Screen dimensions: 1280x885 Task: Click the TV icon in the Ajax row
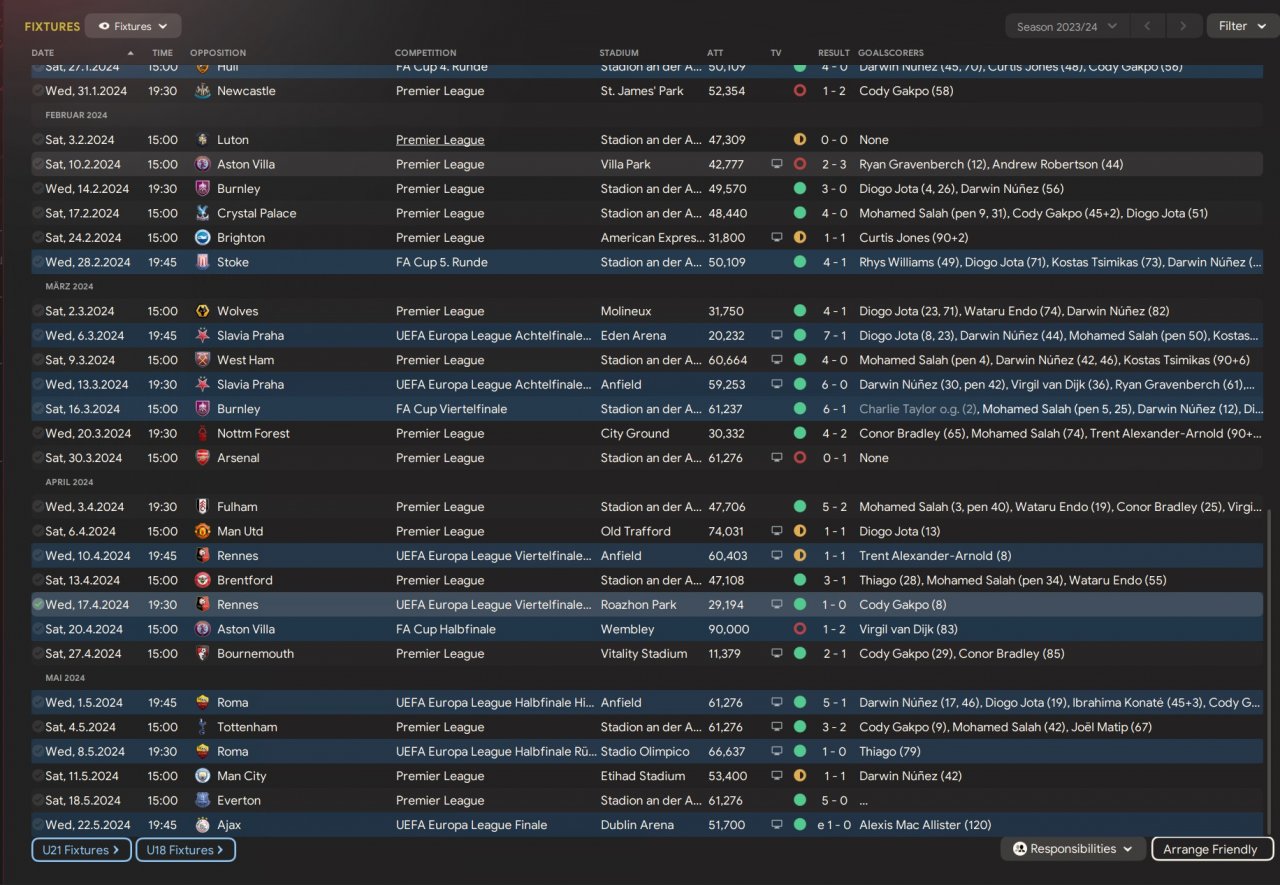[x=777, y=825]
